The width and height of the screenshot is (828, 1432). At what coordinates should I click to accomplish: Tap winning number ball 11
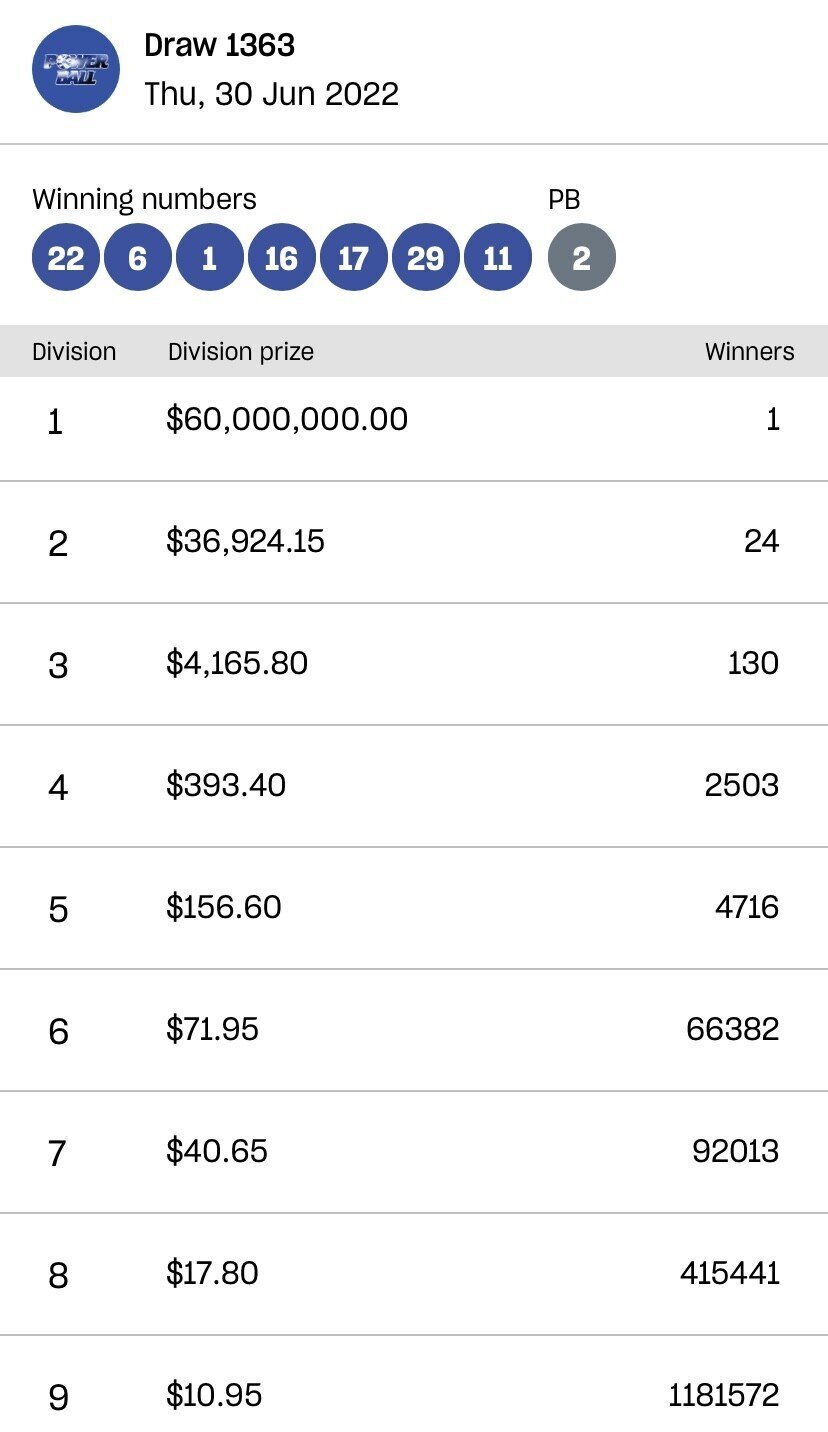[x=497, y=259]
